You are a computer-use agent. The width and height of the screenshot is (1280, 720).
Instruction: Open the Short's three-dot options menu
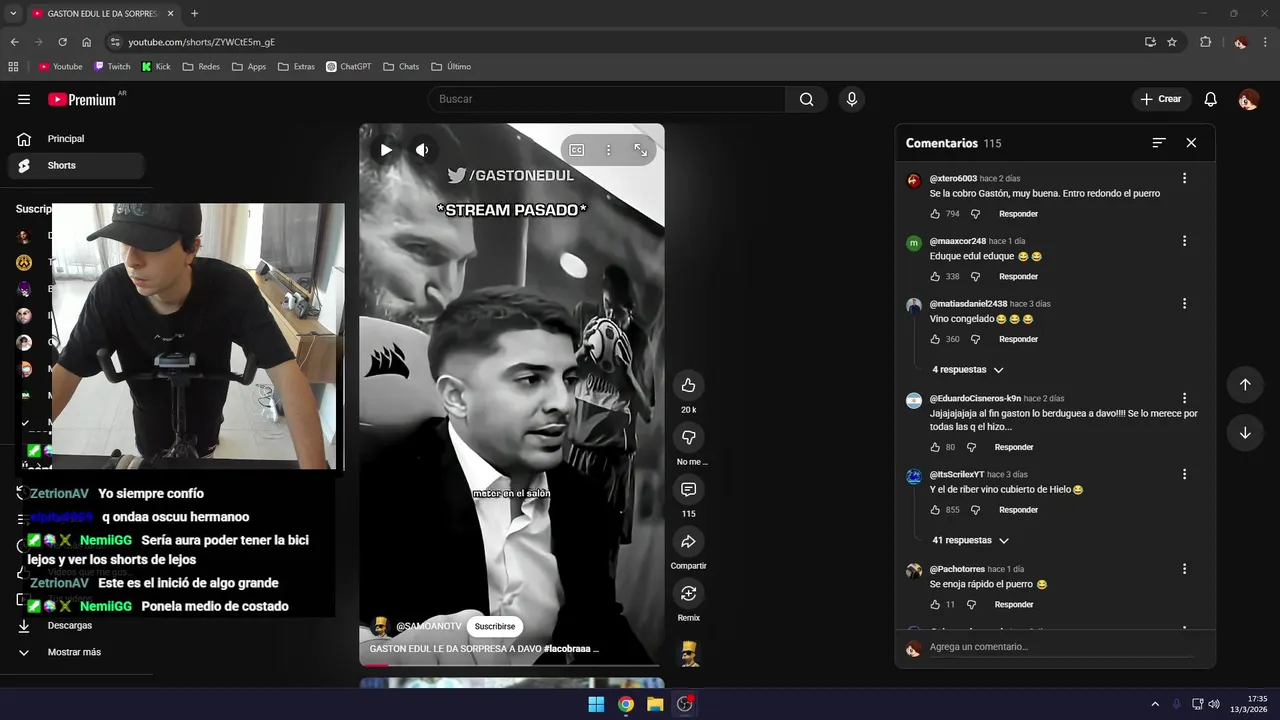coord(608,150)
